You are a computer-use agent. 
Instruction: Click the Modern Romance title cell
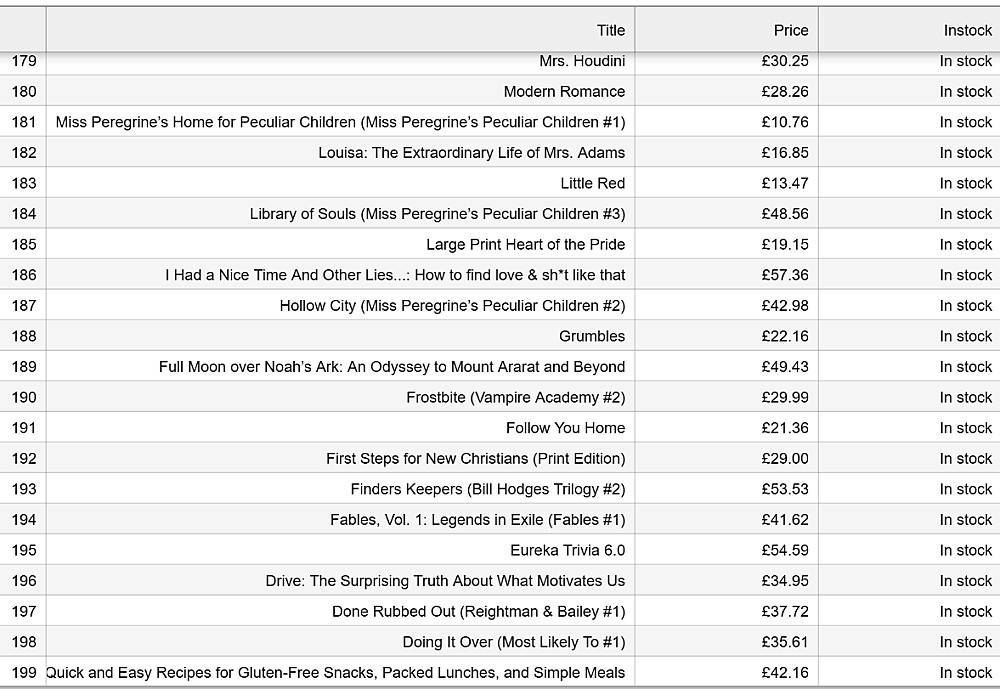(564, 92)
